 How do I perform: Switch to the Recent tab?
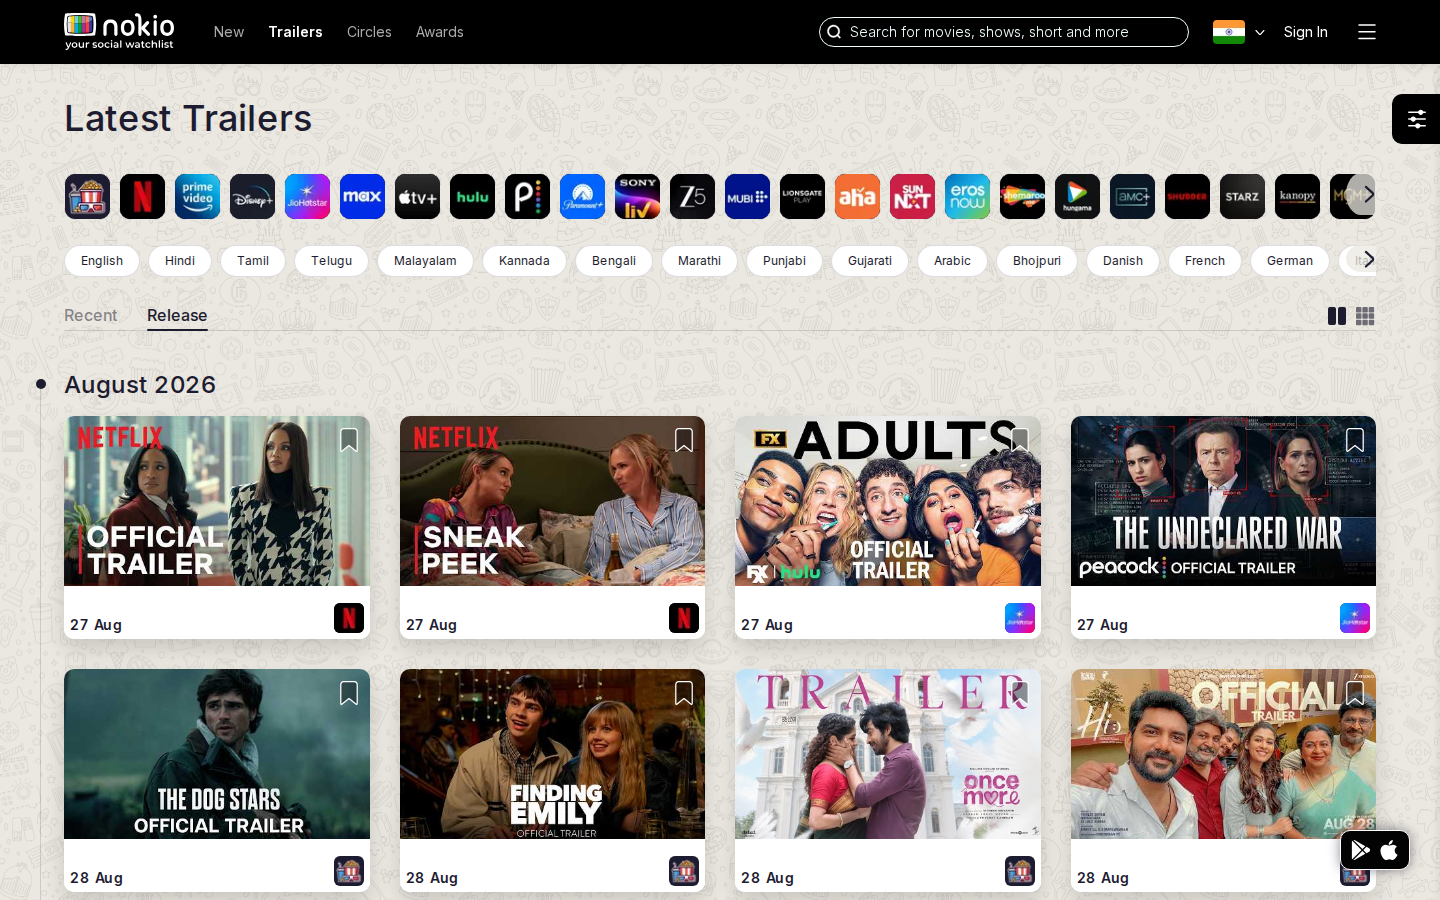coord(91,315)
